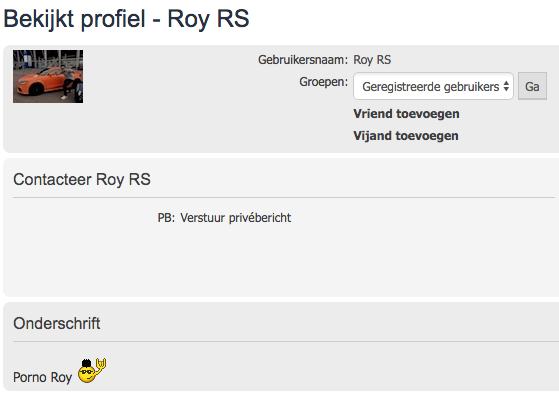Click the rocker smiley emoticon in signature
This screenshot has height=395, width=559.
92,371
